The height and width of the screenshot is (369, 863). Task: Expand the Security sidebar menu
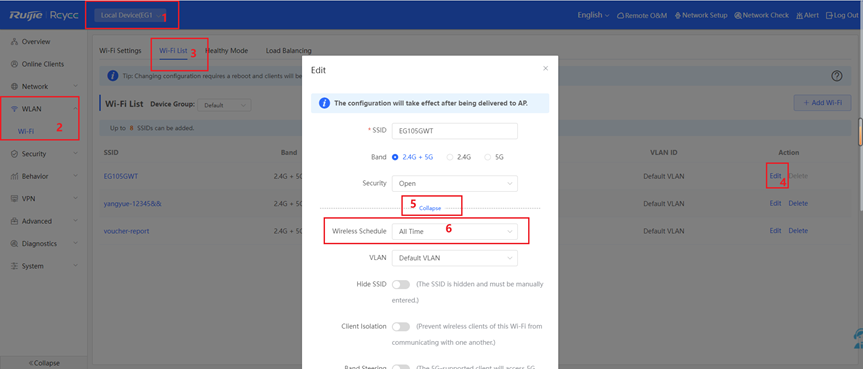click(43, 154)
